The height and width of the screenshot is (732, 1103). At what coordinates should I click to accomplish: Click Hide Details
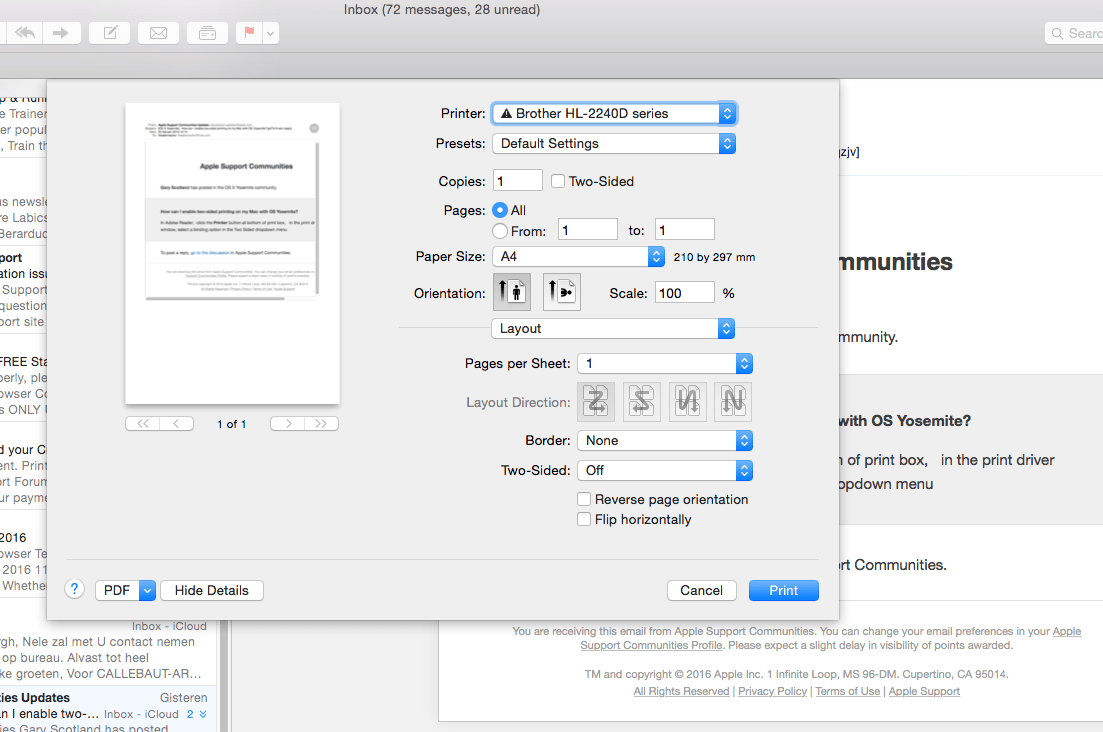click(211, 590)
